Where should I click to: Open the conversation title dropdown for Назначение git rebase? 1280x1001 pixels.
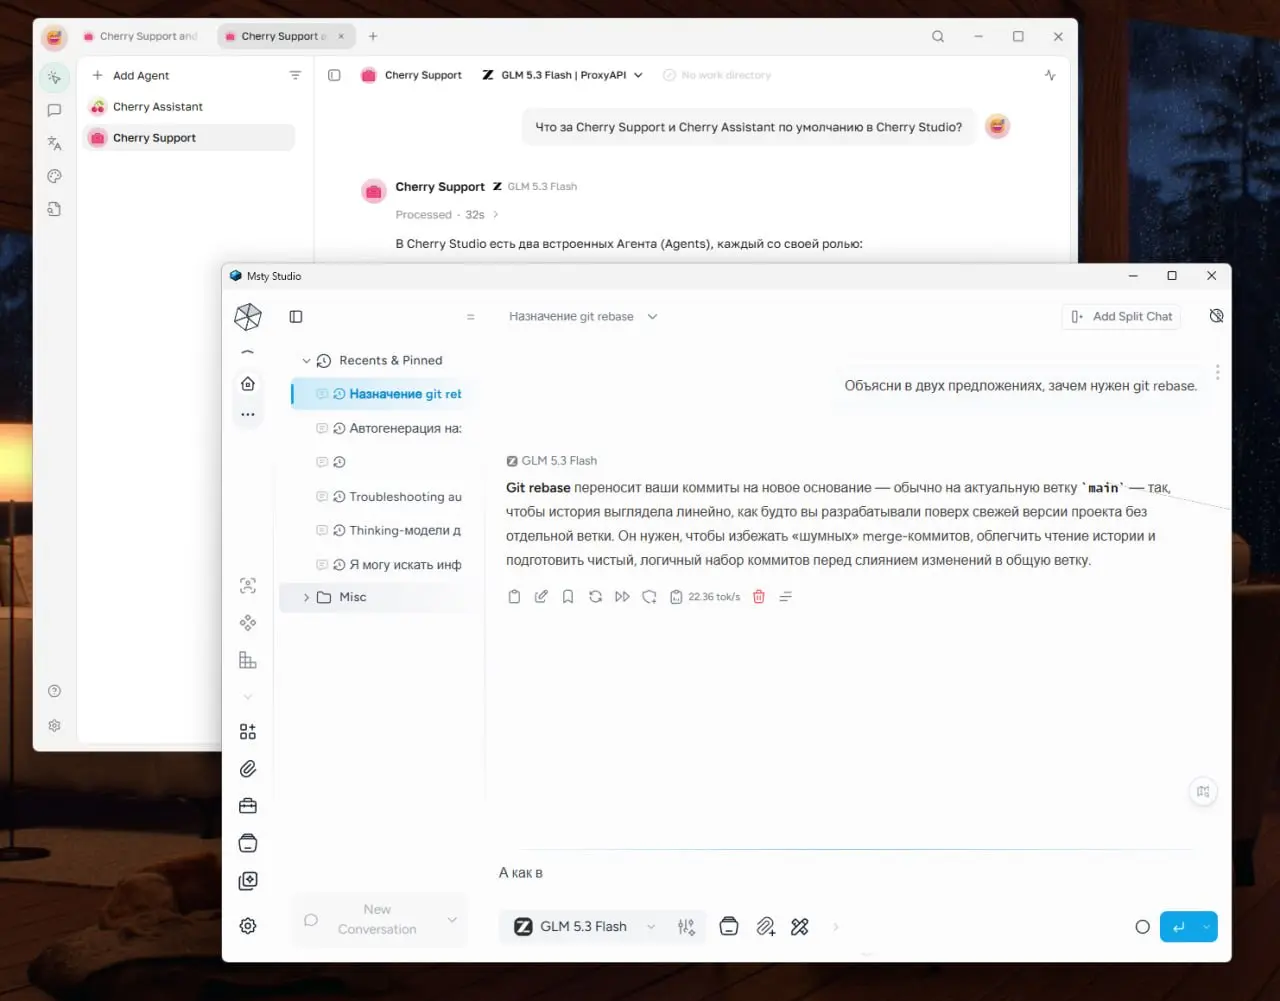652,317
